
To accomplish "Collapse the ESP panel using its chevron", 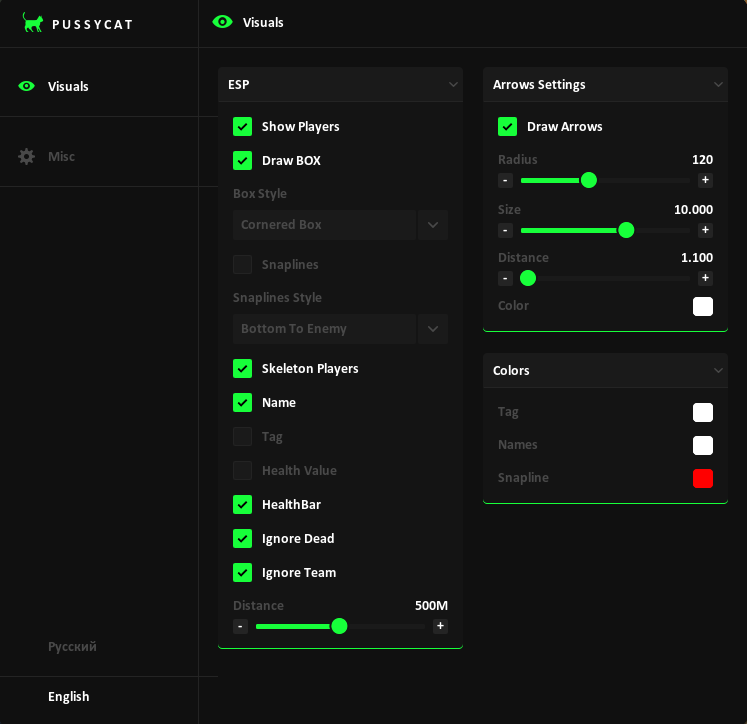I will click(453, 85).
